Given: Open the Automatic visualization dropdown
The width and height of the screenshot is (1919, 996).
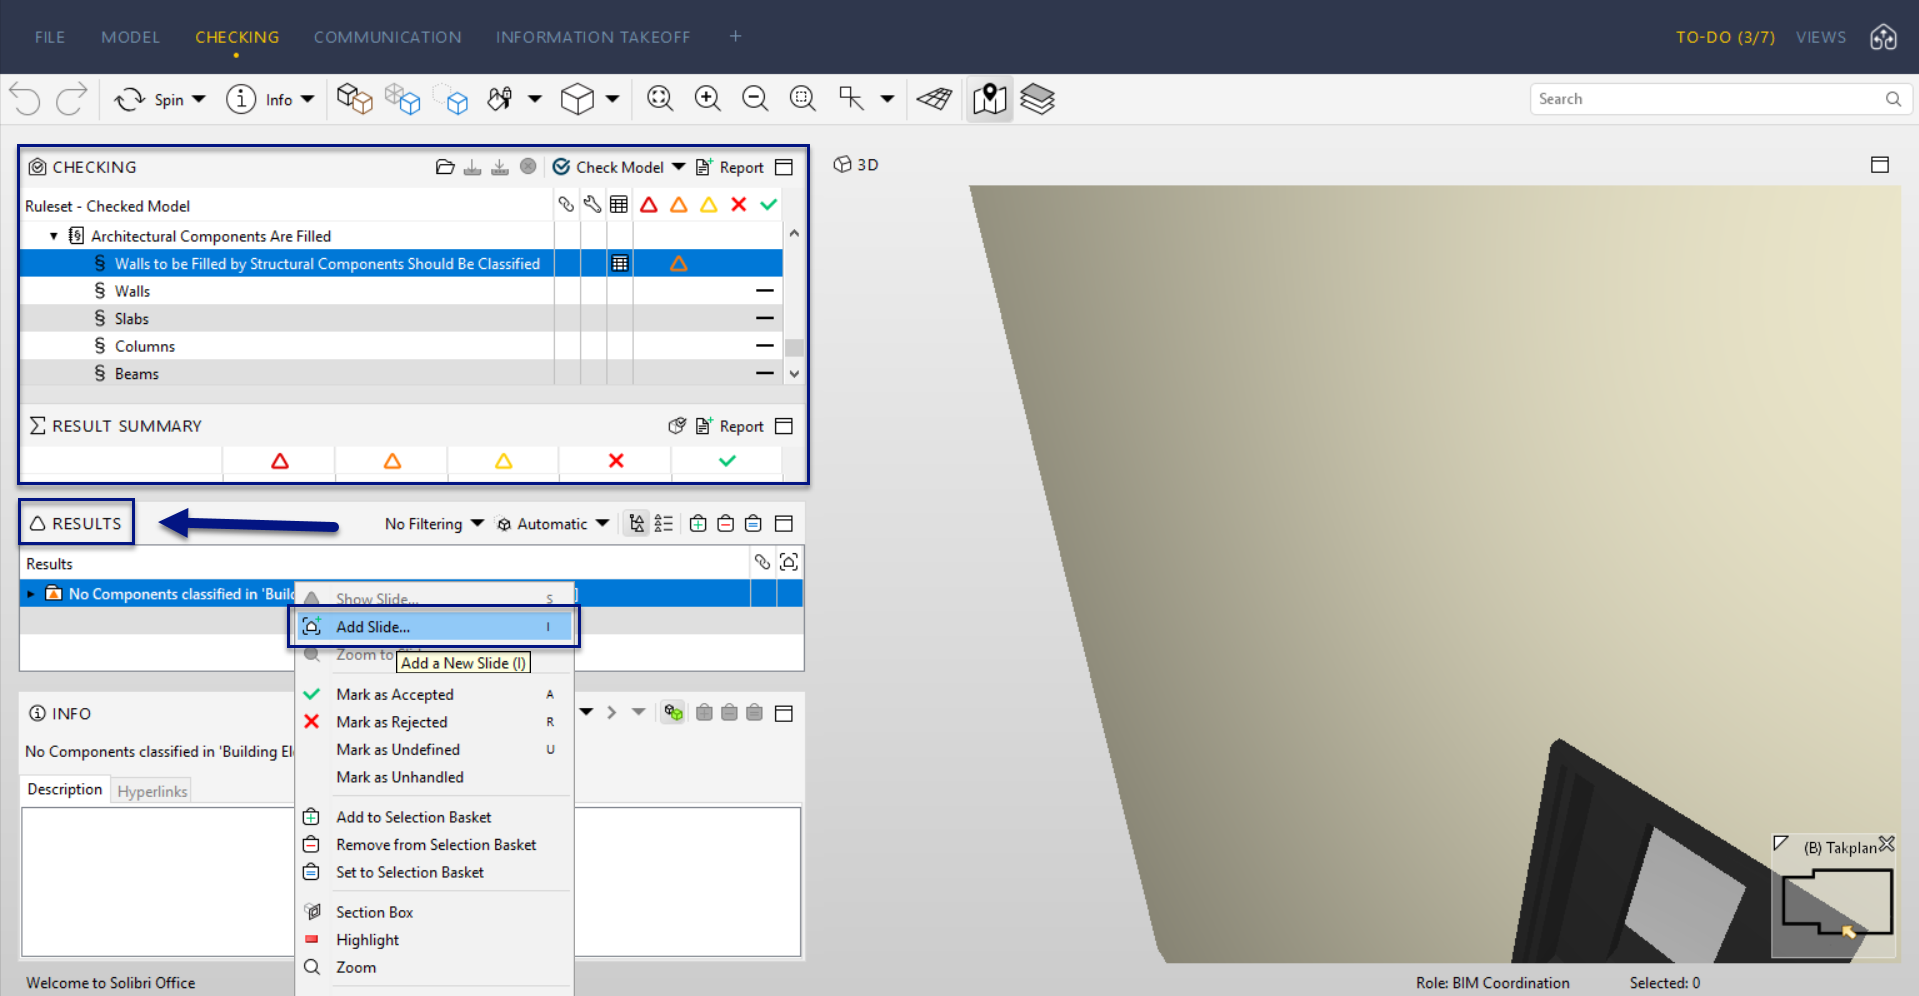Looking at the screenshot, I should point(553,524).
